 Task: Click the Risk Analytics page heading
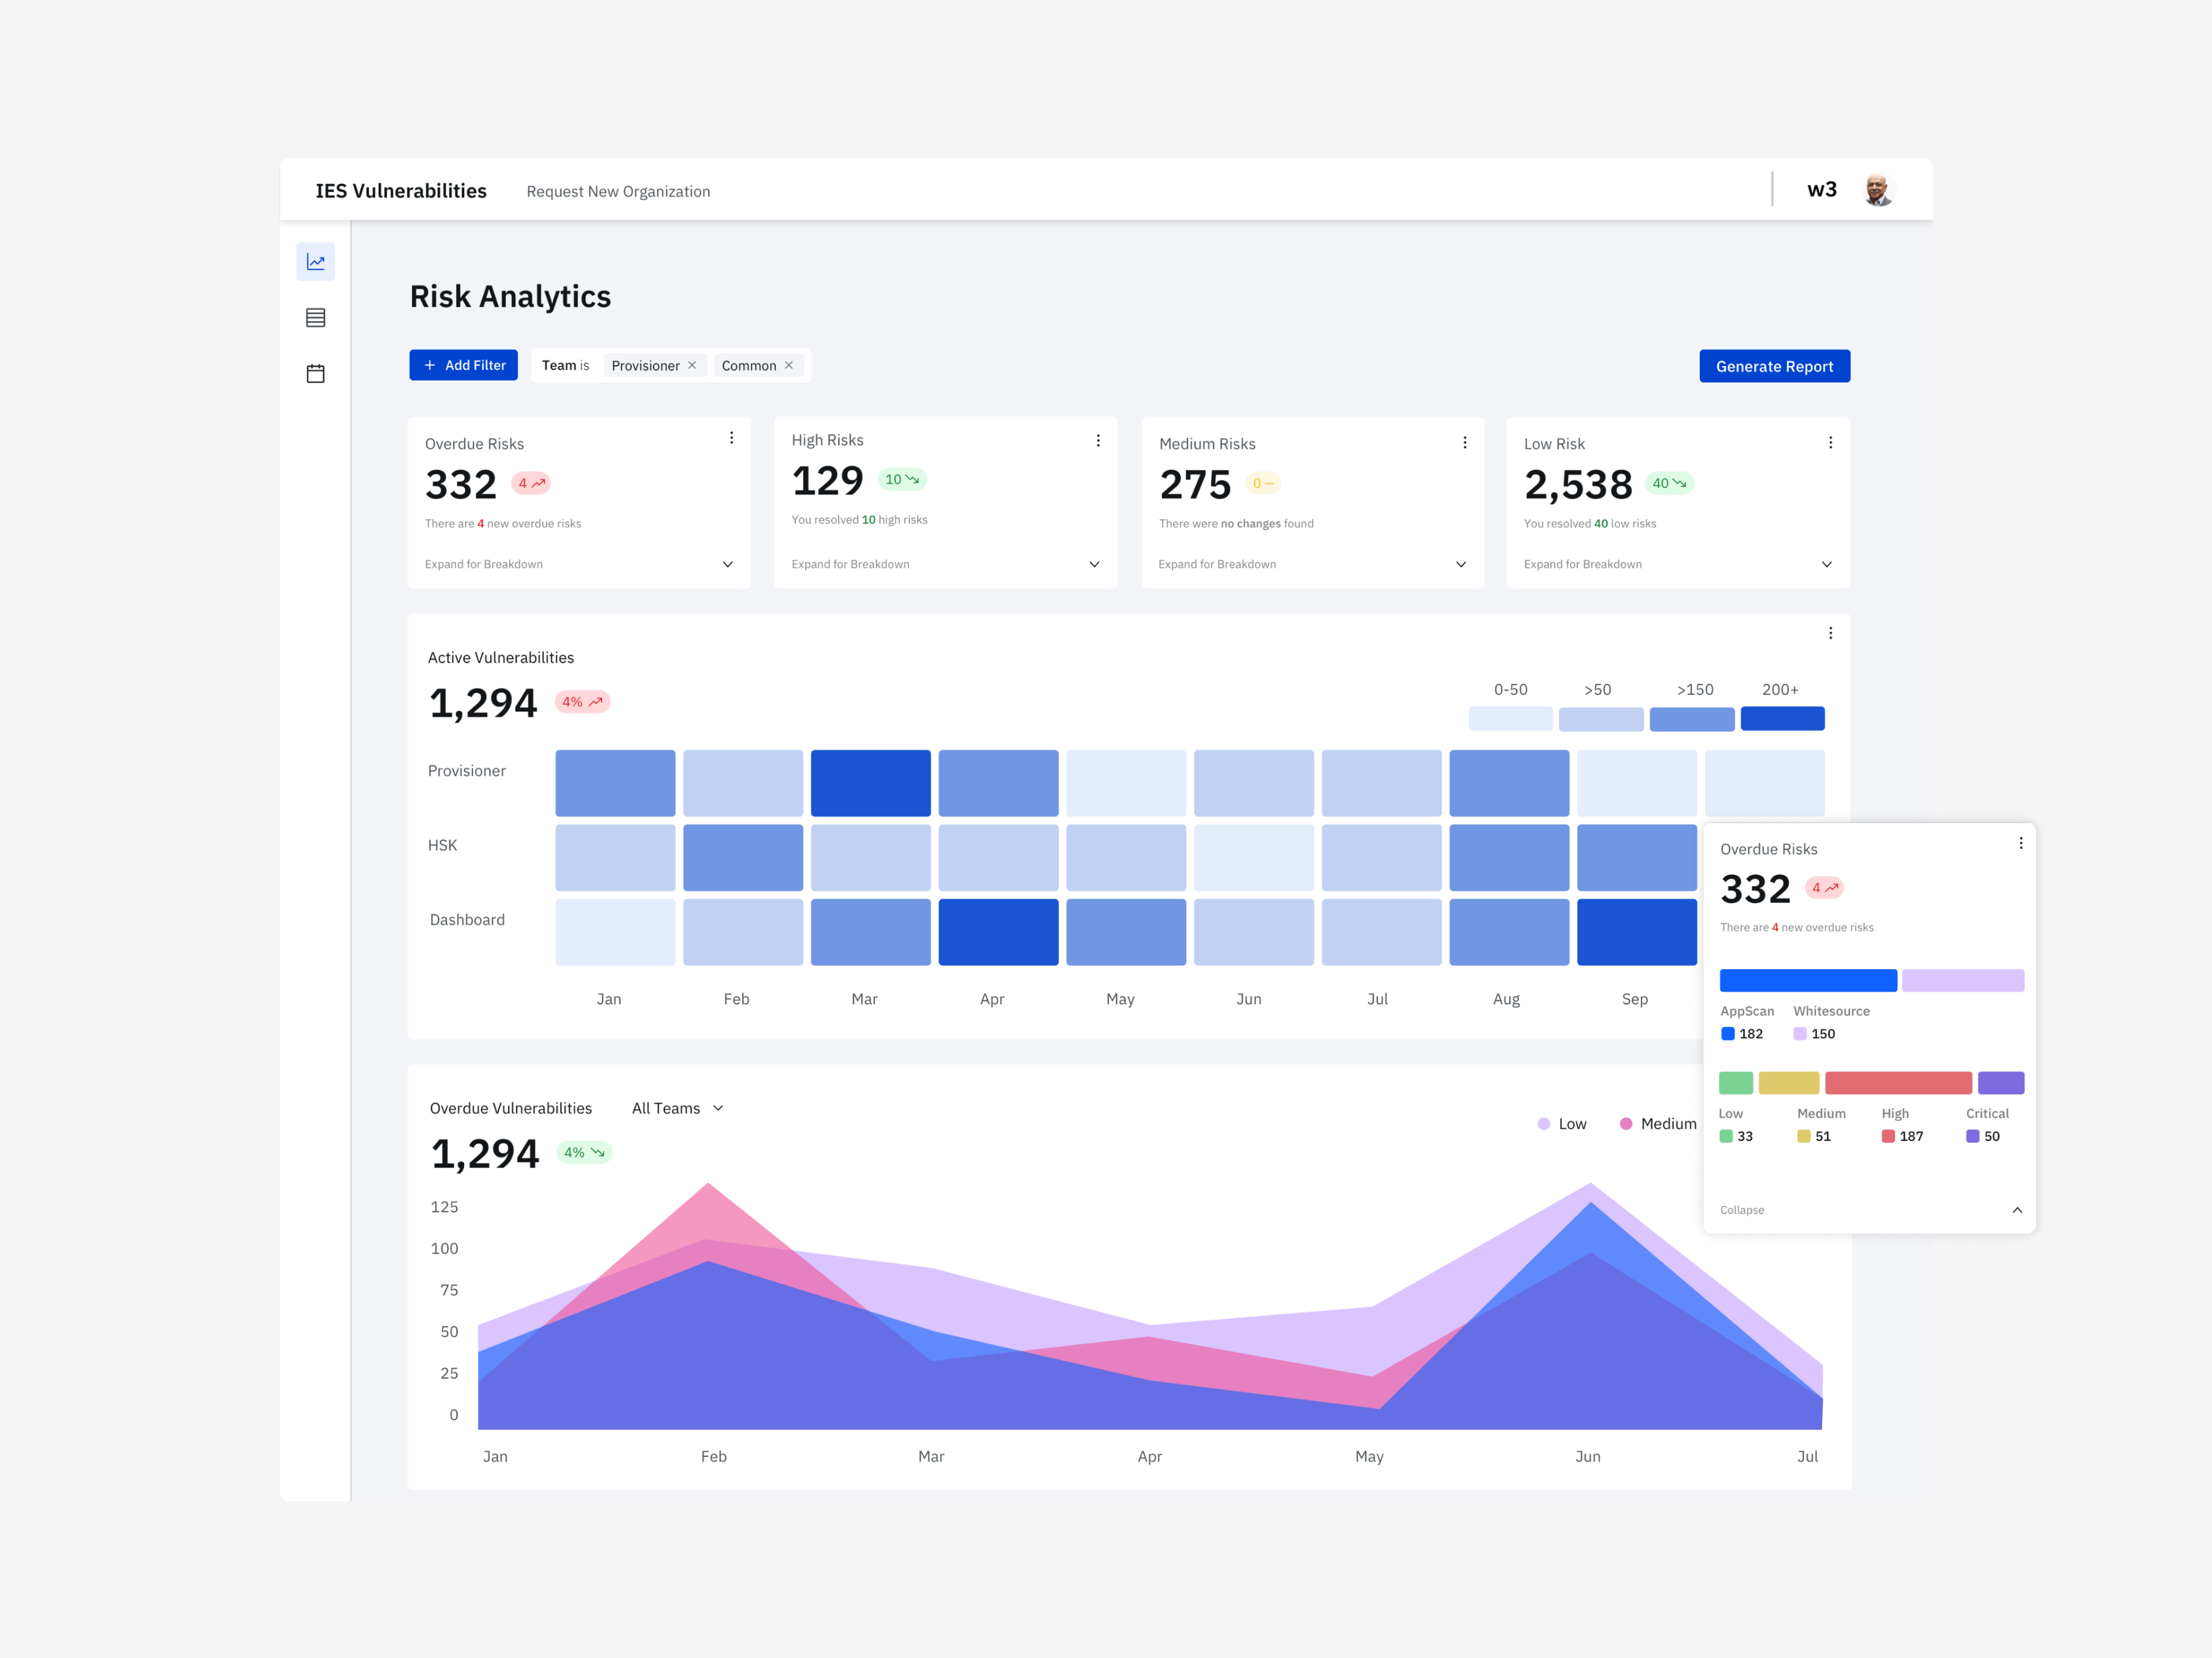click(x=510, y=297)
